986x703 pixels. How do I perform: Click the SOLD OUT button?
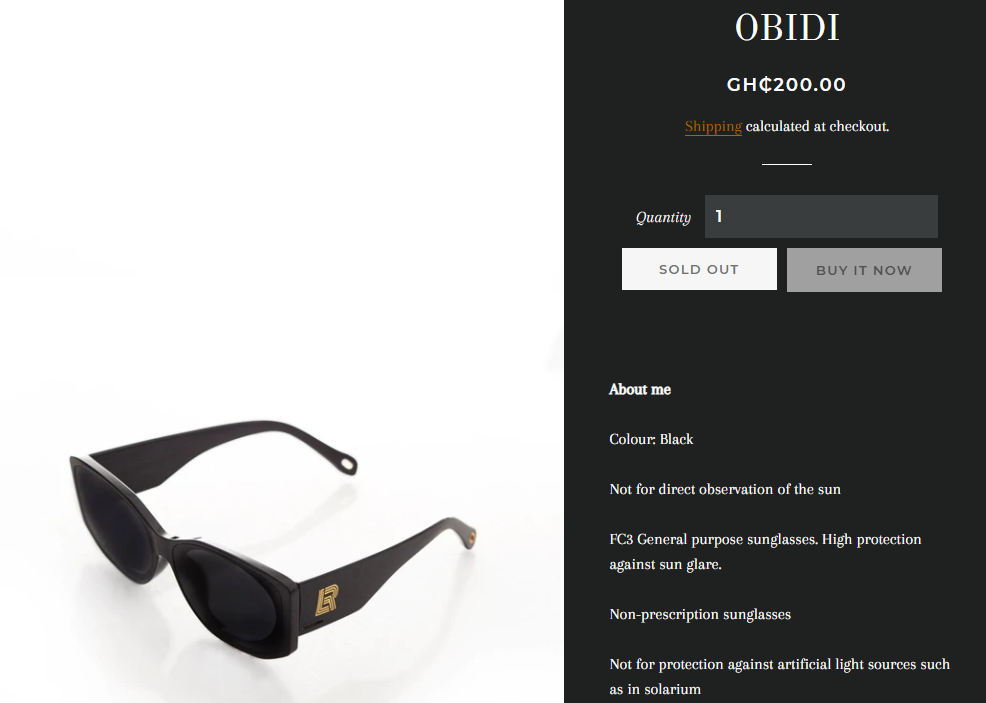click(x=699, y=269)
